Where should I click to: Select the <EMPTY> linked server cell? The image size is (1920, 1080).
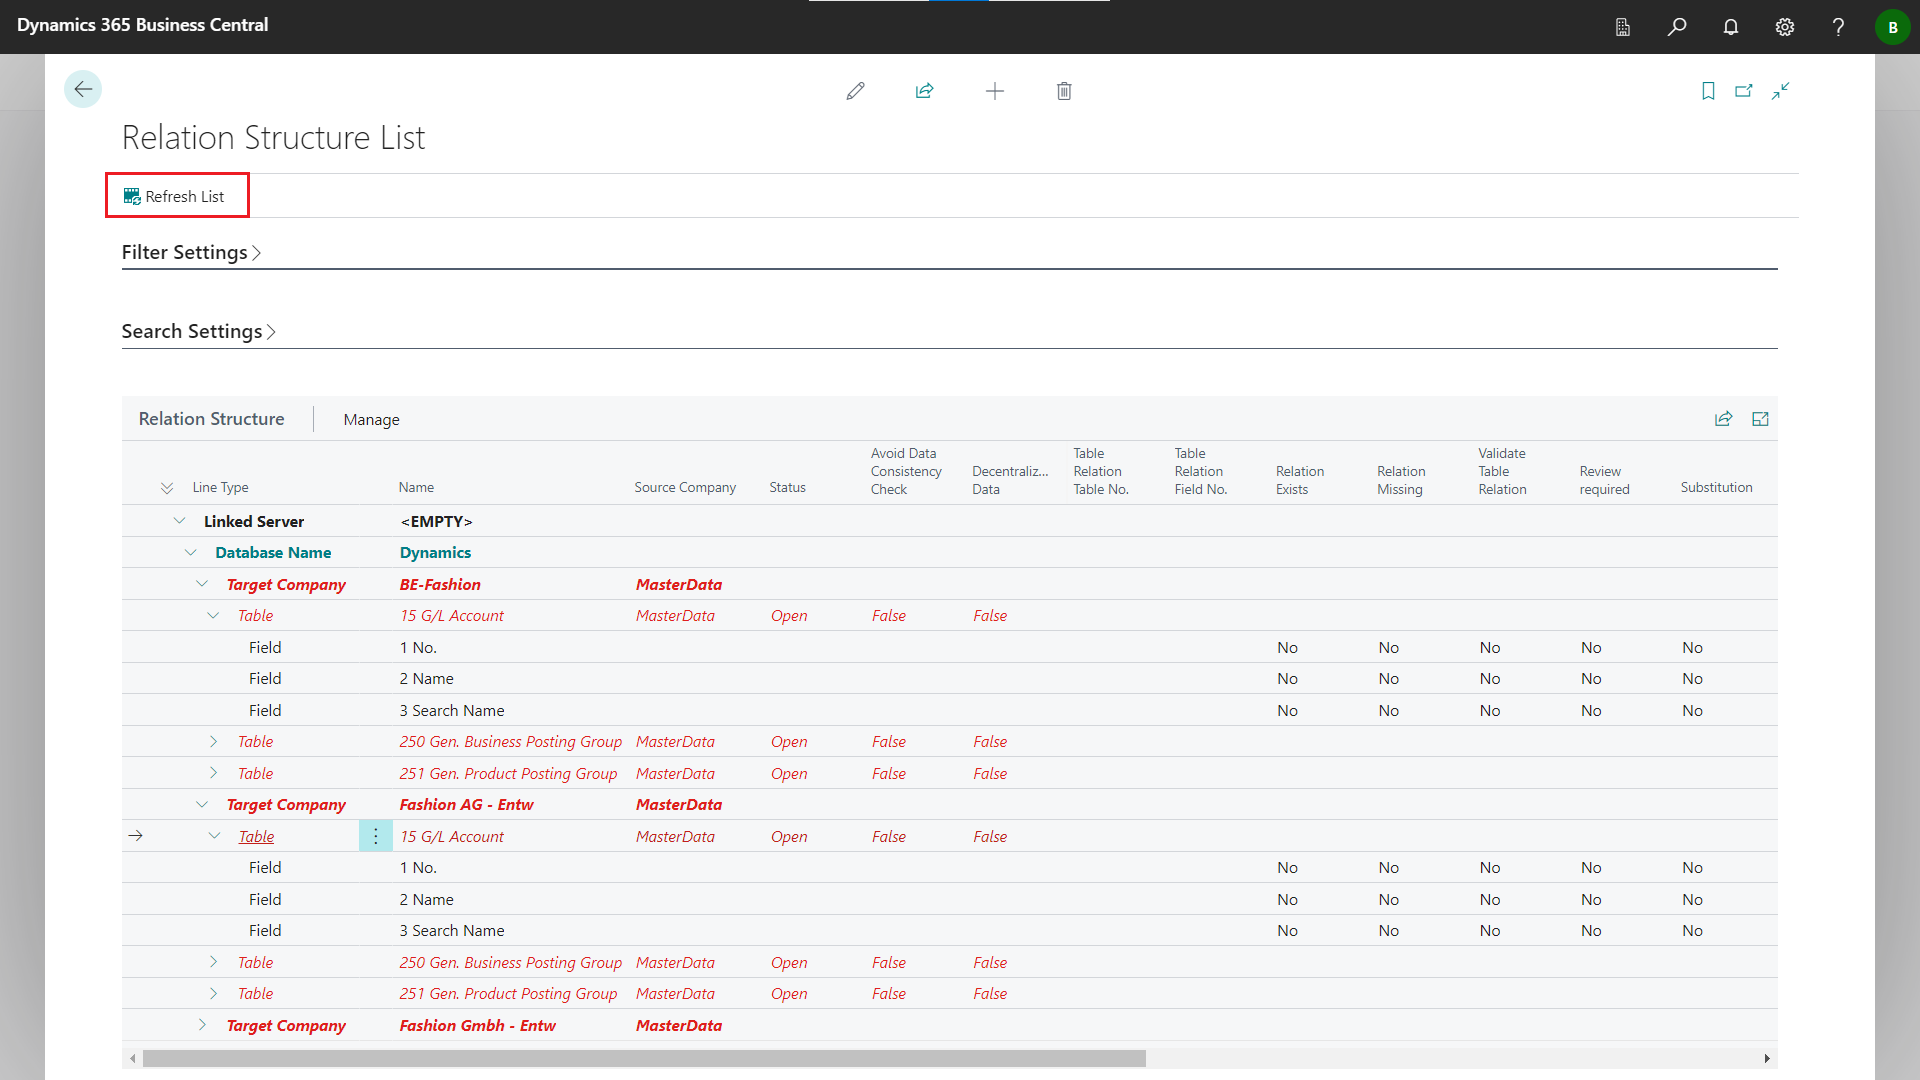(436, 521)
